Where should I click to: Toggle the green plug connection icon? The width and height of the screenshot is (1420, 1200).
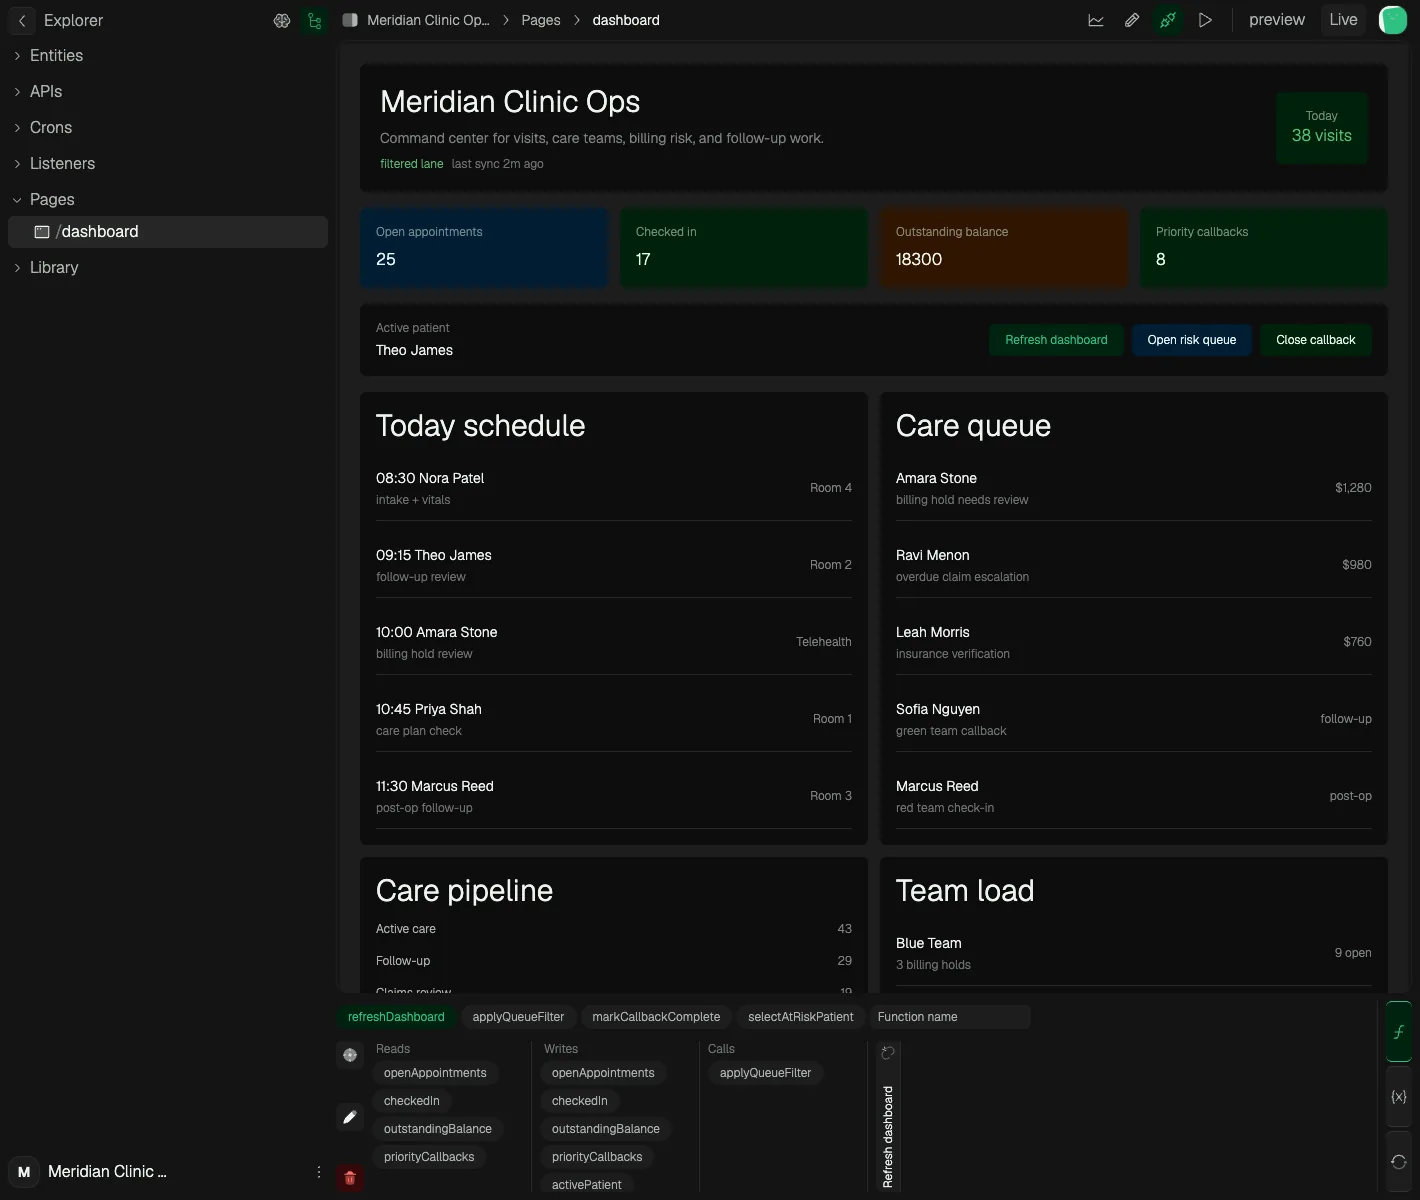[1168, 20]
